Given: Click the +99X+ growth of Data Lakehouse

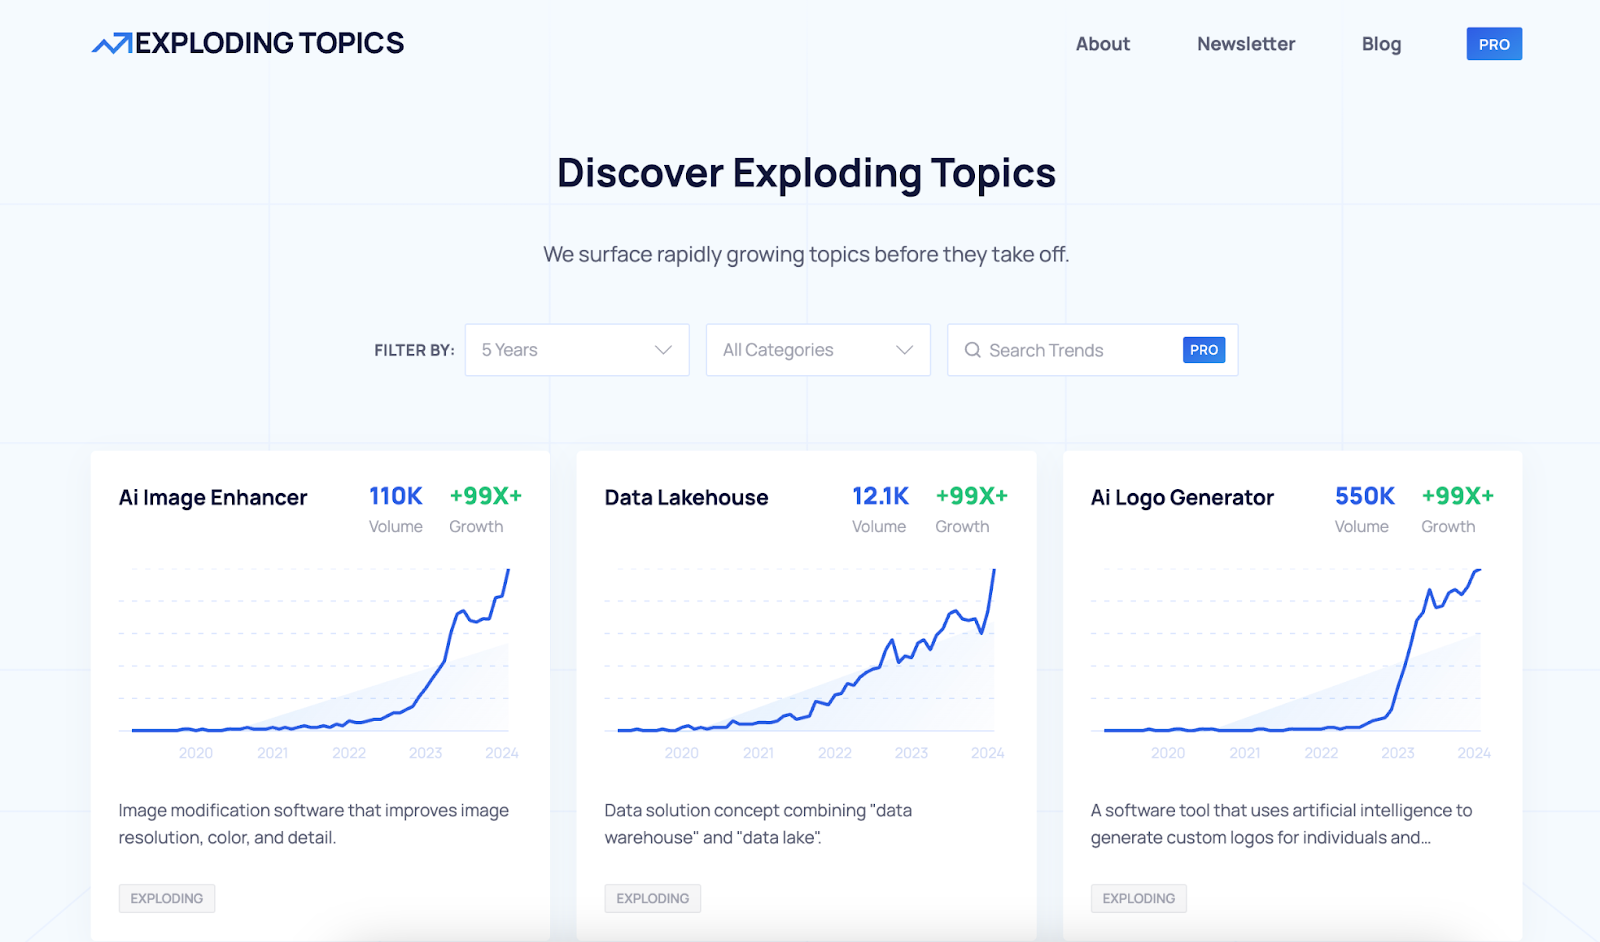Looking at the screenshot, I should coord(972,496).
